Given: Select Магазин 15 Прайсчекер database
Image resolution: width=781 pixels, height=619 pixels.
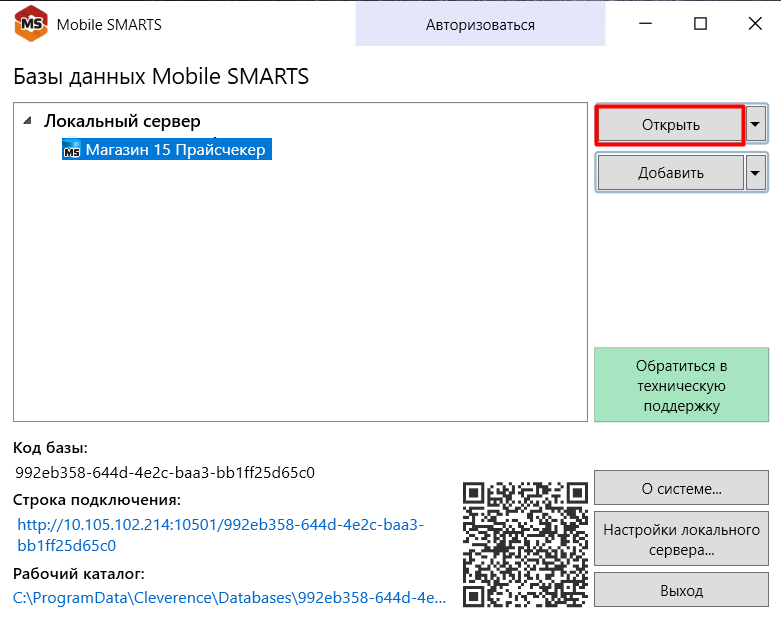Looking at the screenshot, I should tap(167, 149).
